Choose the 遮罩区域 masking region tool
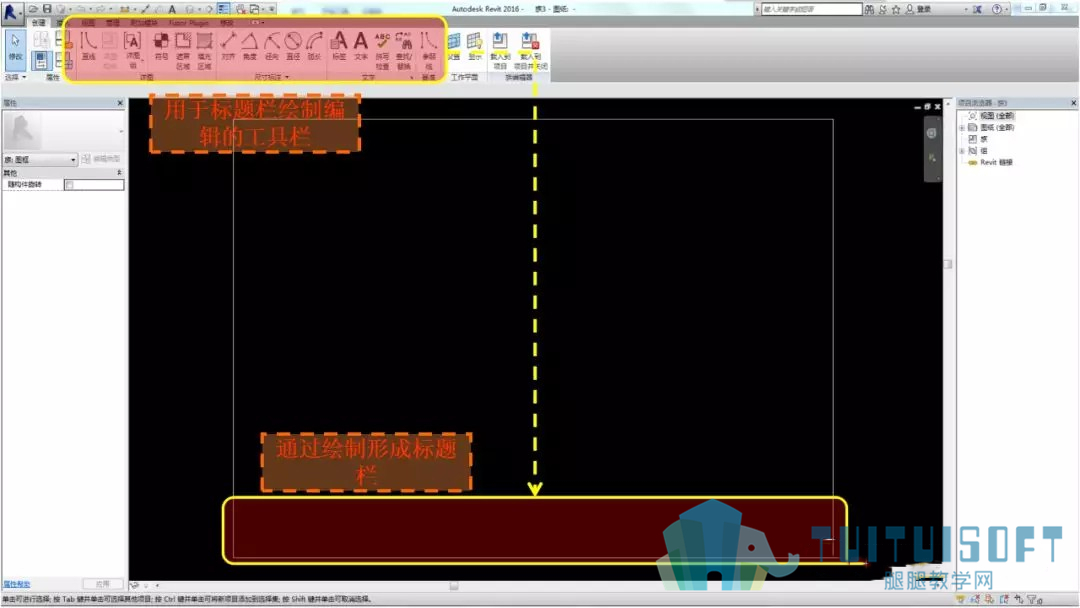The width and height of the screenshot is (1080, 608). coord(183,50)
